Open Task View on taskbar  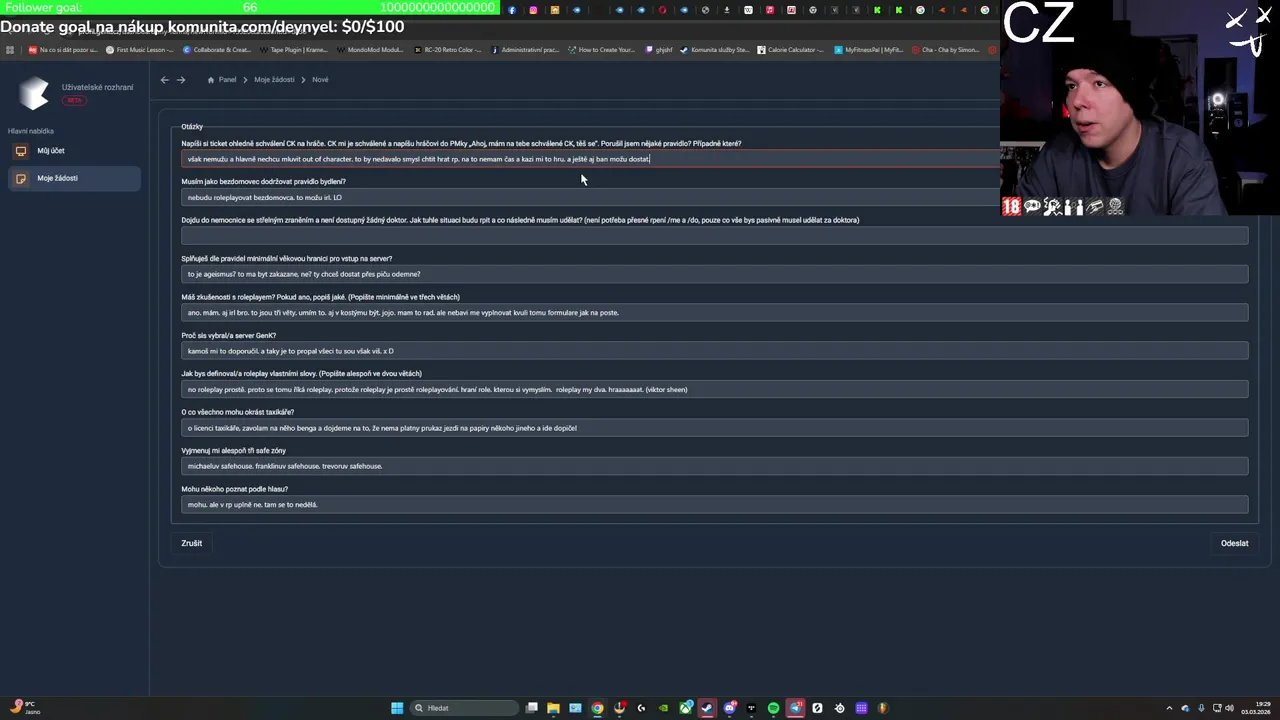tap(531, 708)
